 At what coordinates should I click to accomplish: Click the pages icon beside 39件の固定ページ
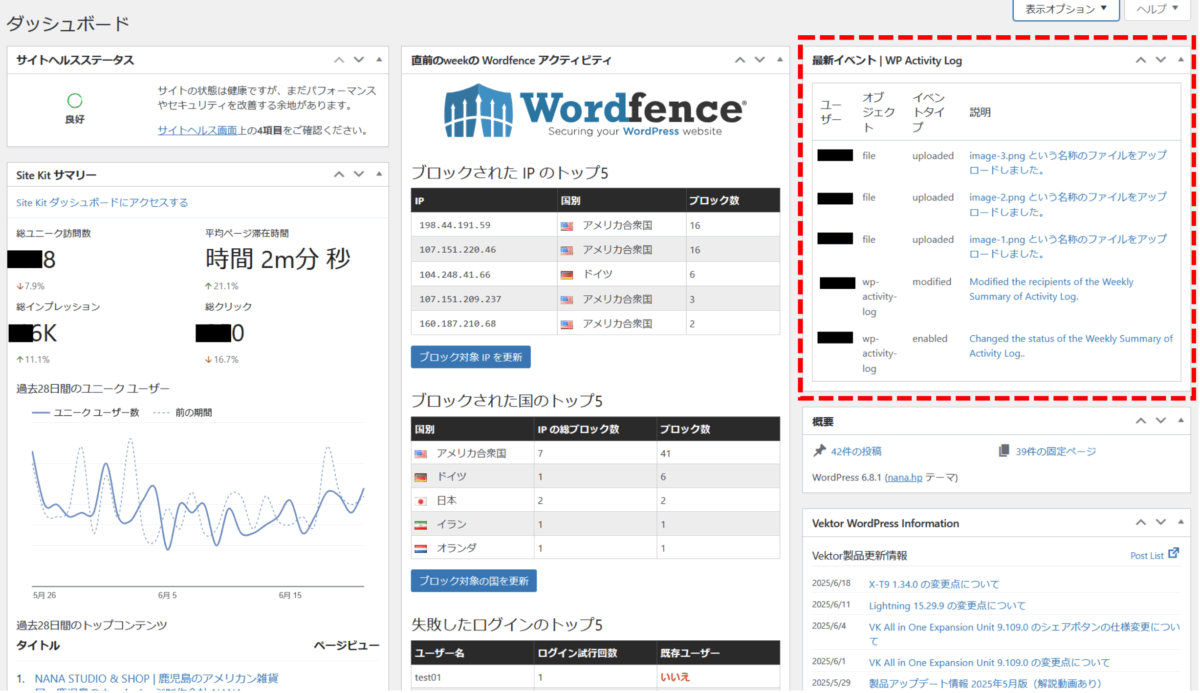[1004, 451]
